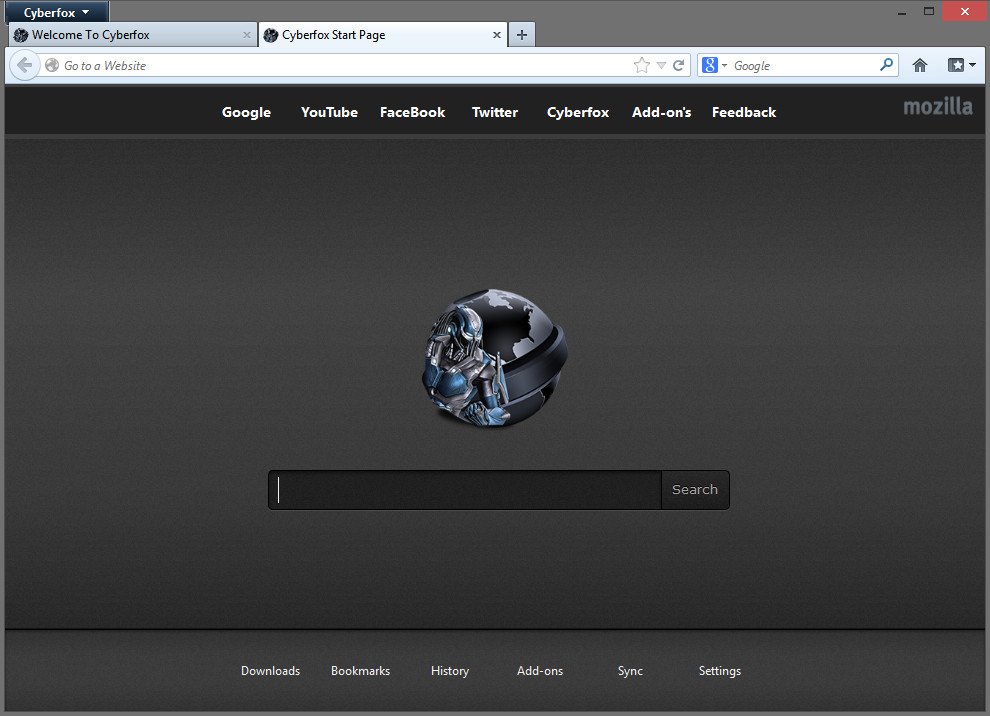The width and height of the screenshot is (990, 716).
Task: Open the YouTube link in top navigation
Action: (x=329, y=112)
